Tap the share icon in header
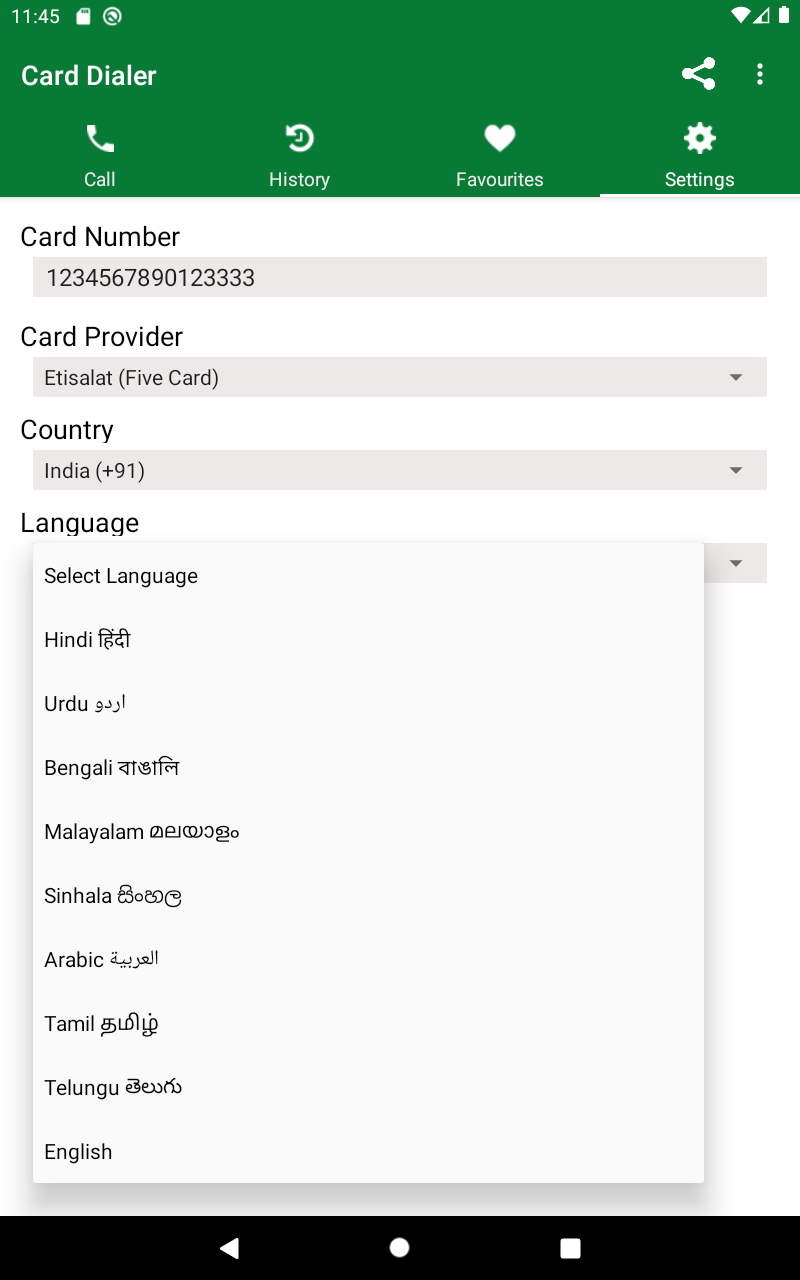Image resolution: width=800 pixels, height=1280 pixels. 698,75
